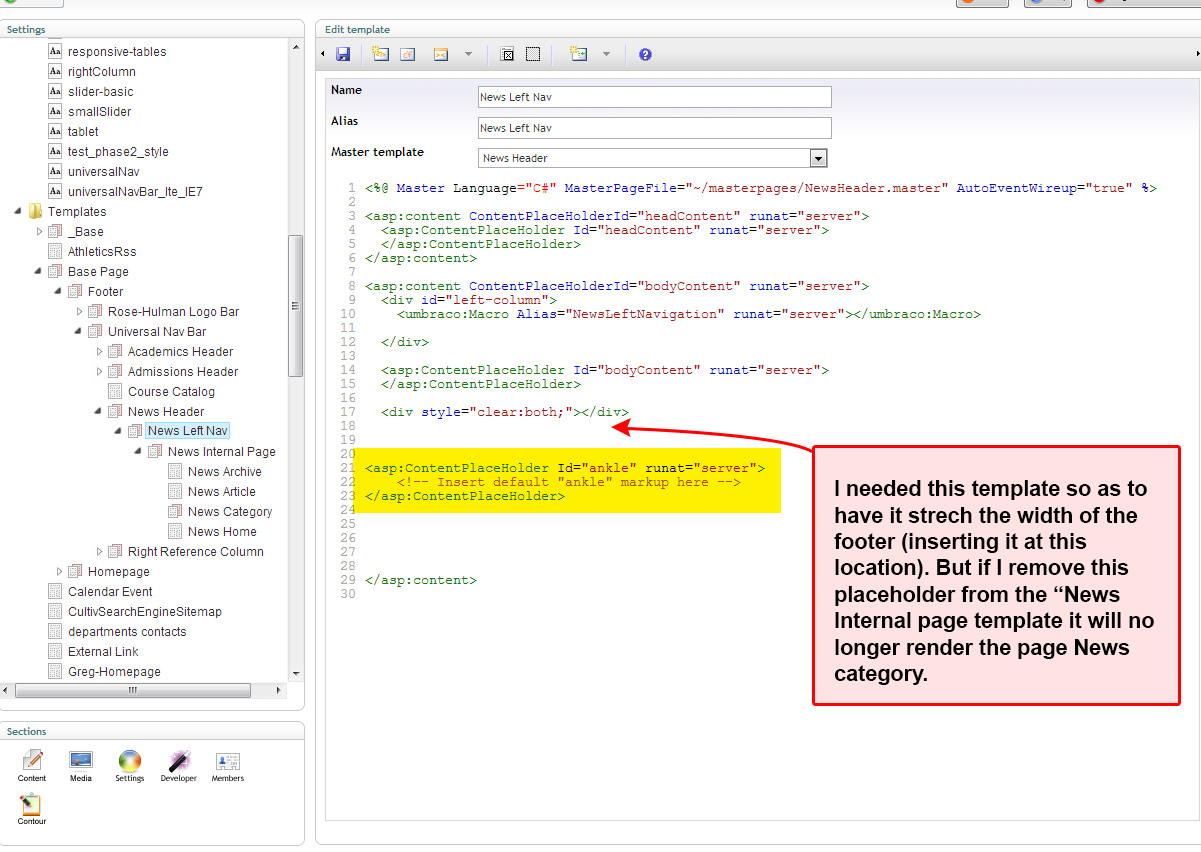Viewport: 1201px width, 852px height.
Task: Expand the Academics Header node
Action: (99, 351)
